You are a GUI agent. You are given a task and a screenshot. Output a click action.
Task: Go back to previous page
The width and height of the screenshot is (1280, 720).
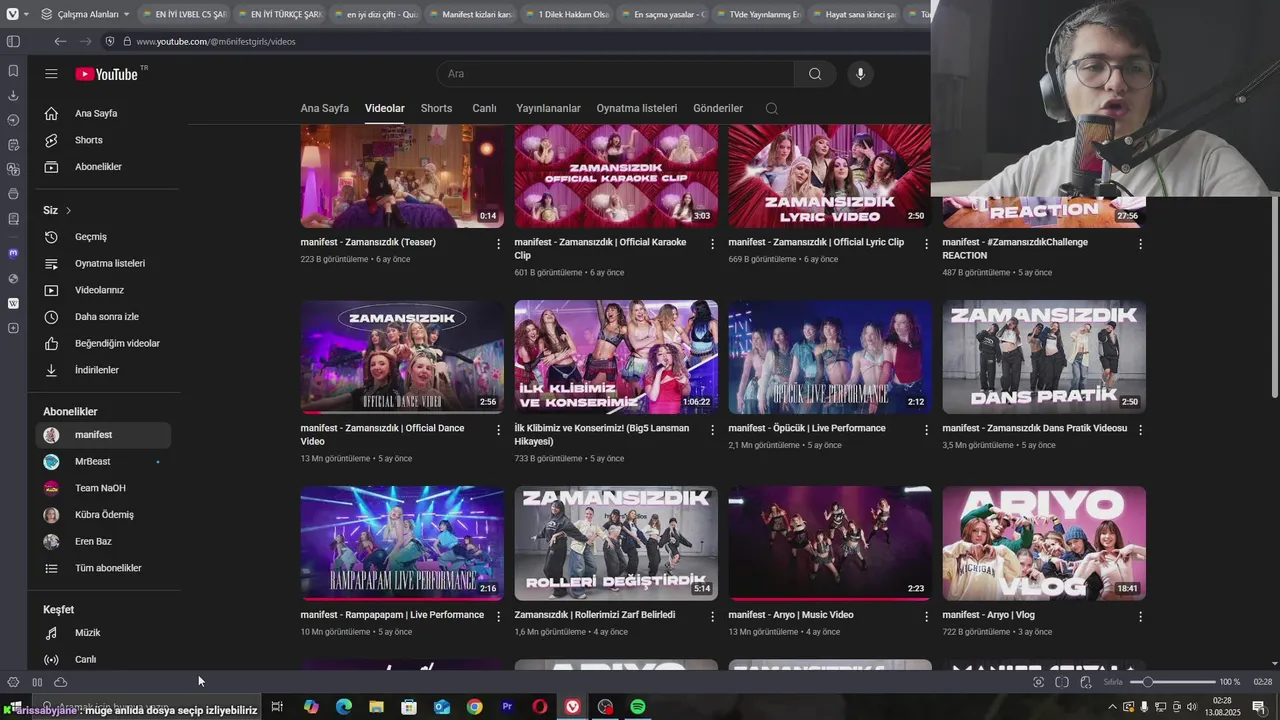pos(60,41)
